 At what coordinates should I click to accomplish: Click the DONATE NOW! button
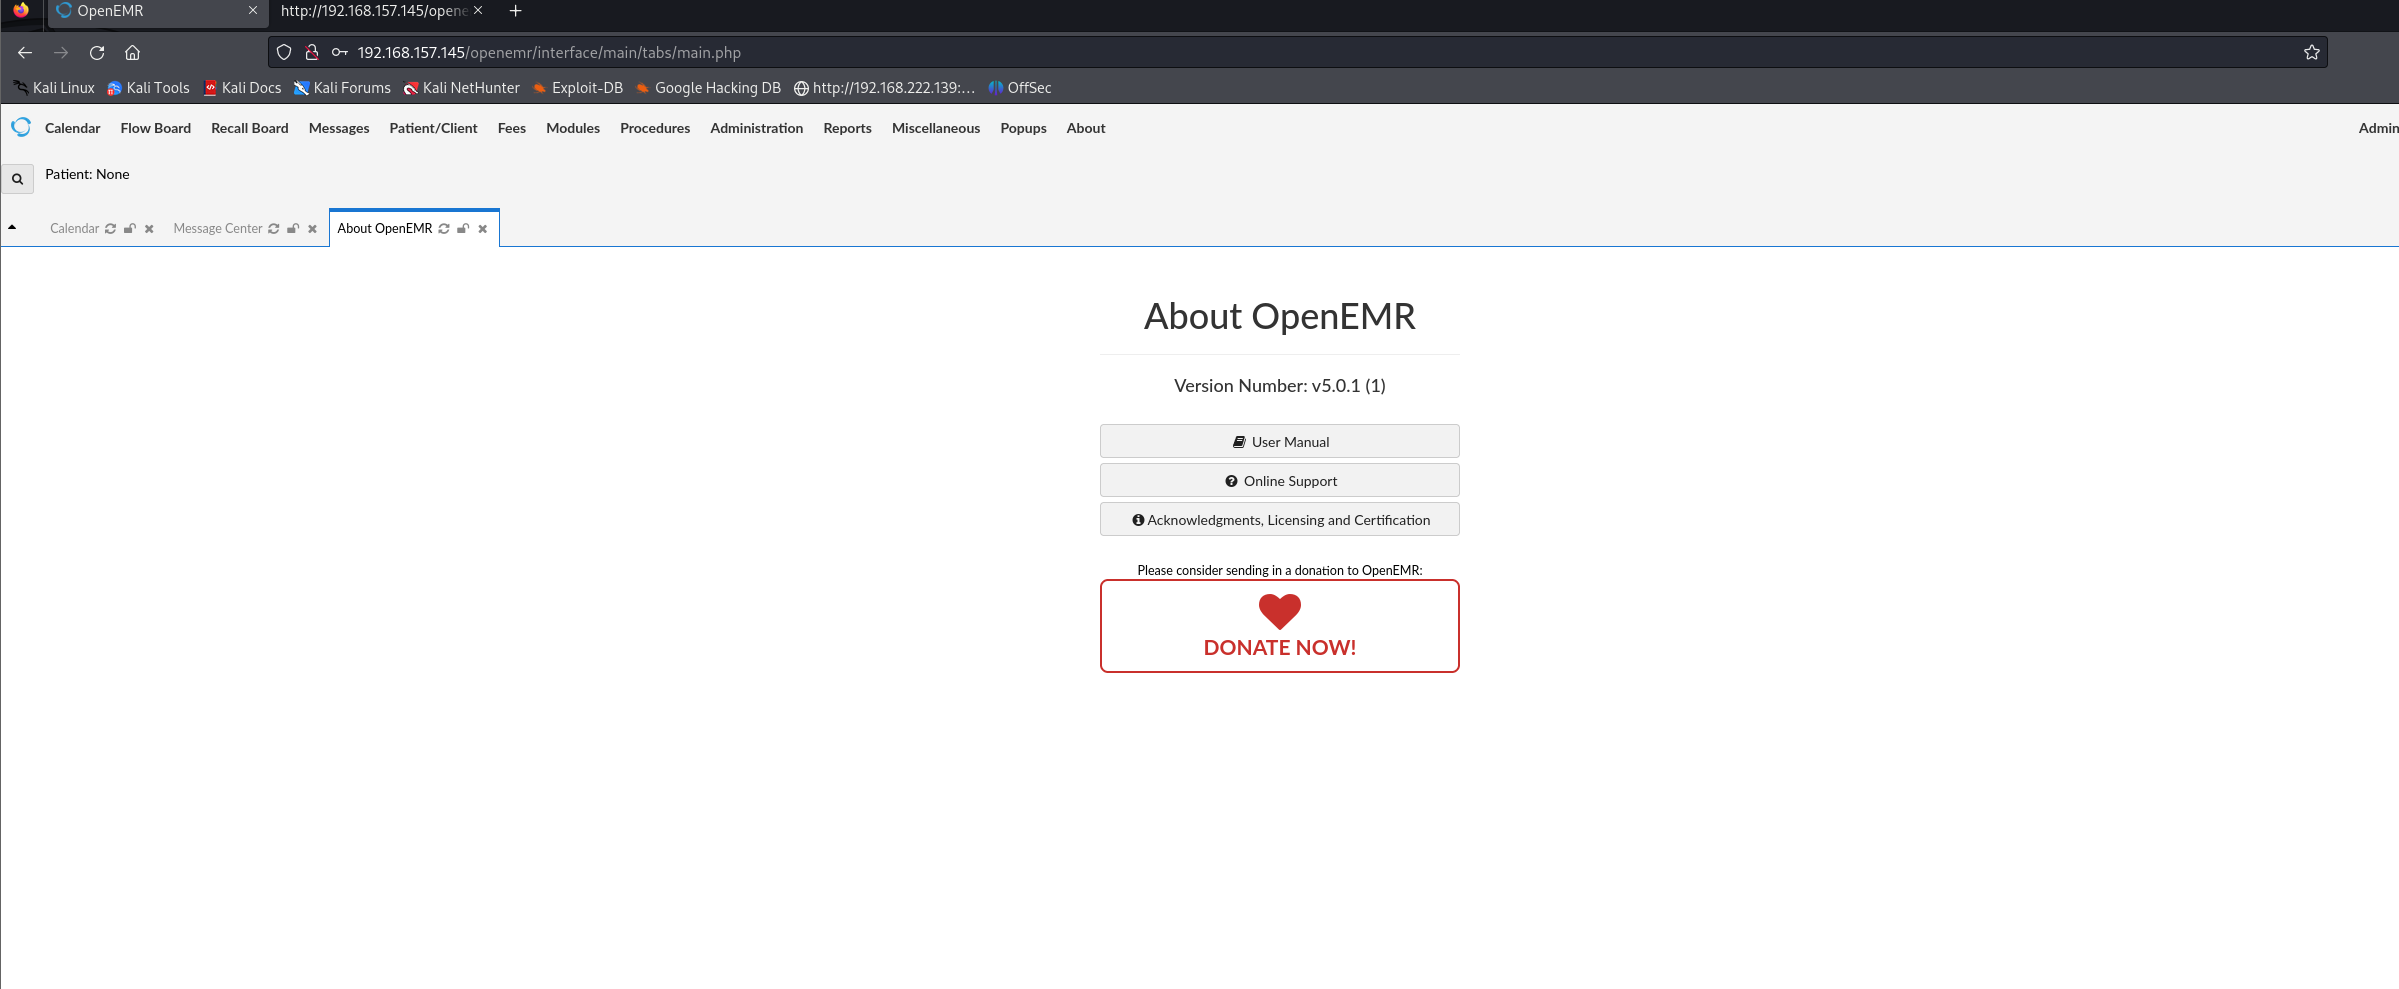point(1279,626)
